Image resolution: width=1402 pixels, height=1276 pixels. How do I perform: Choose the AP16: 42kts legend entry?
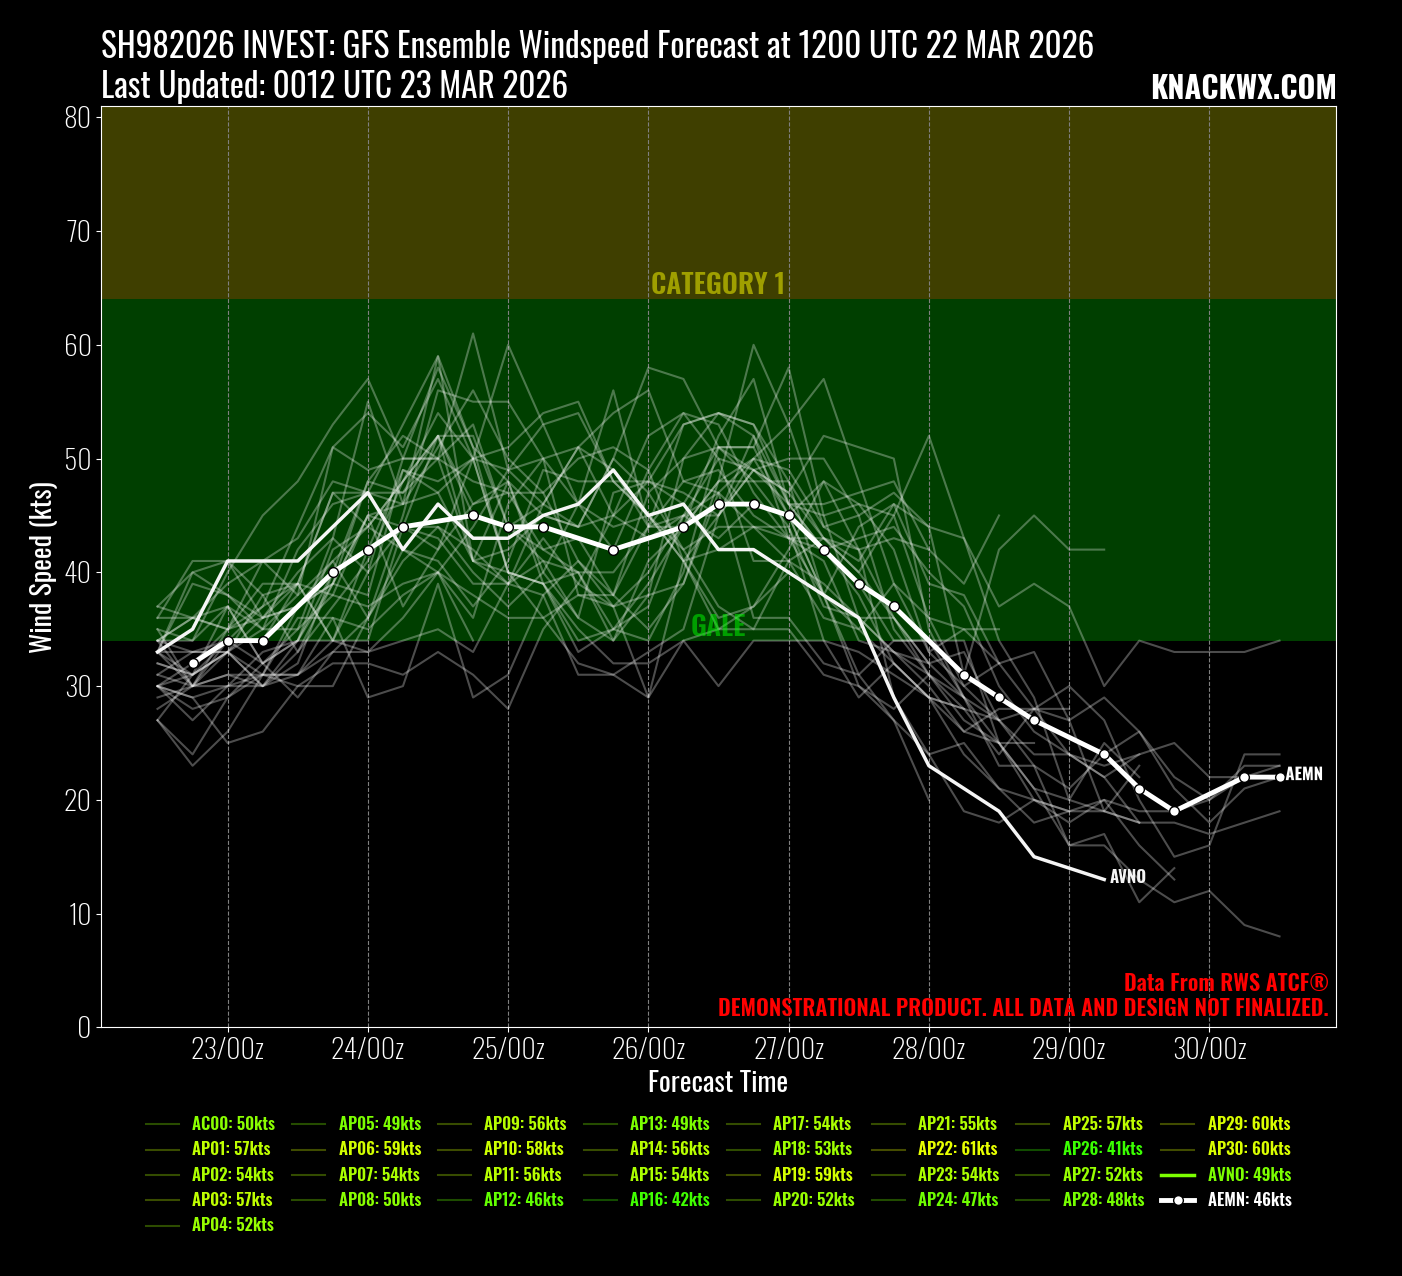[669, 1200]
